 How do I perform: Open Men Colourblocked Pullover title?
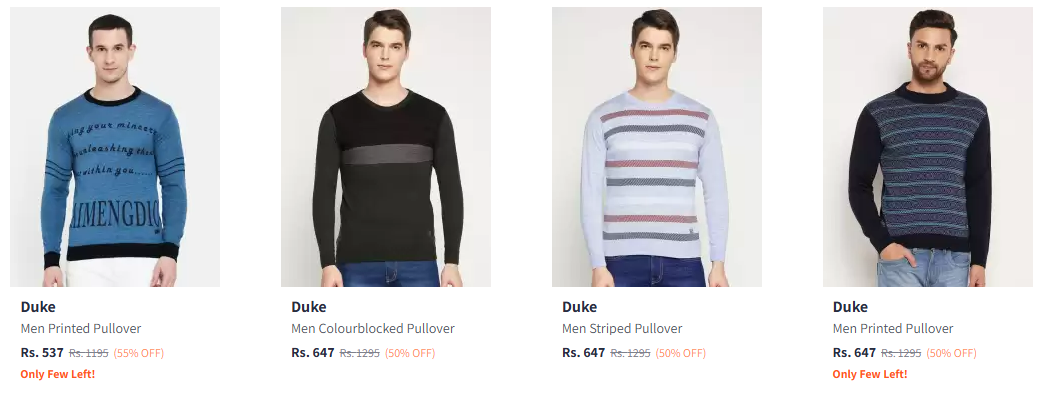tap(373, 329)
